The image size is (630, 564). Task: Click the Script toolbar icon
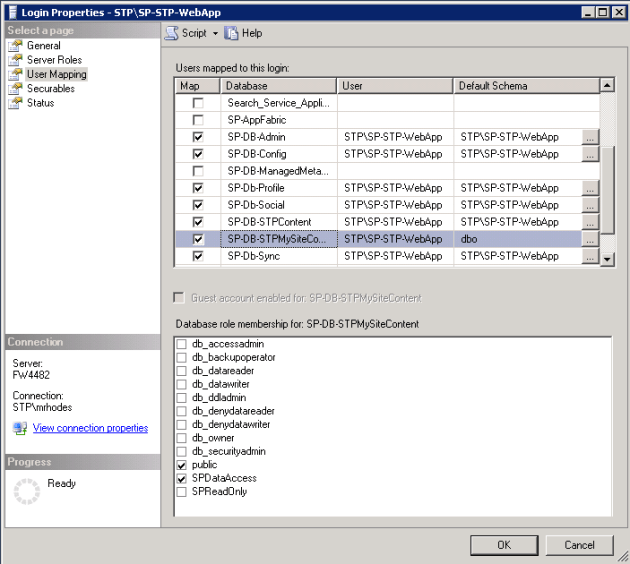[171, 33]
